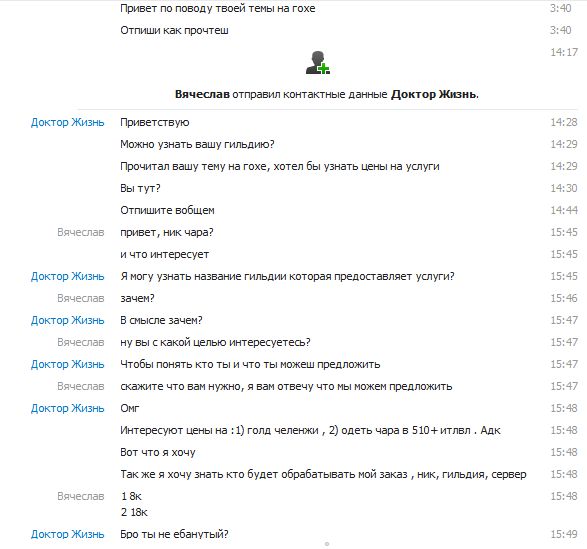587x549 pixels.
Task: Click sender Доктор Жизнь beside Бро ты не
Action: pos(67,534)
